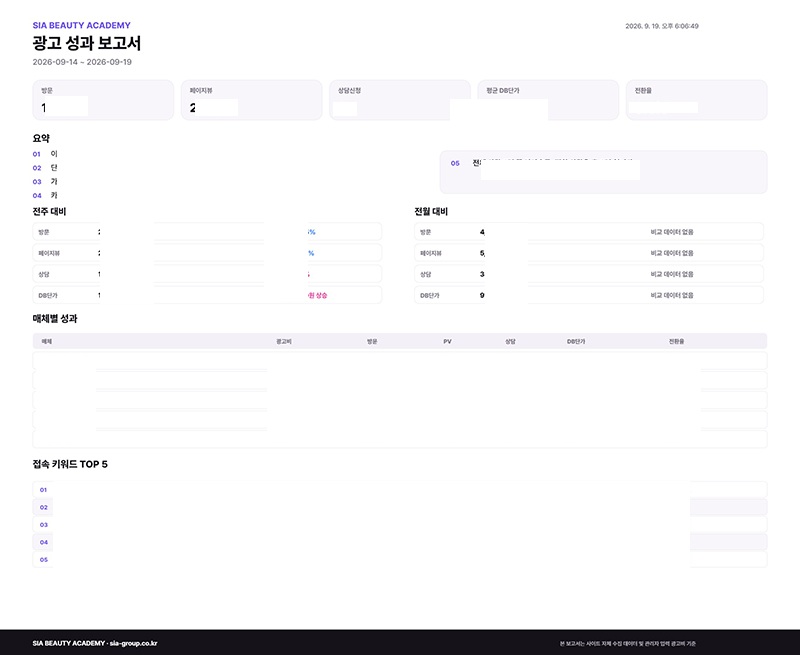Click the 방문 column header in 매체별 성과 table

pos(372,341)
